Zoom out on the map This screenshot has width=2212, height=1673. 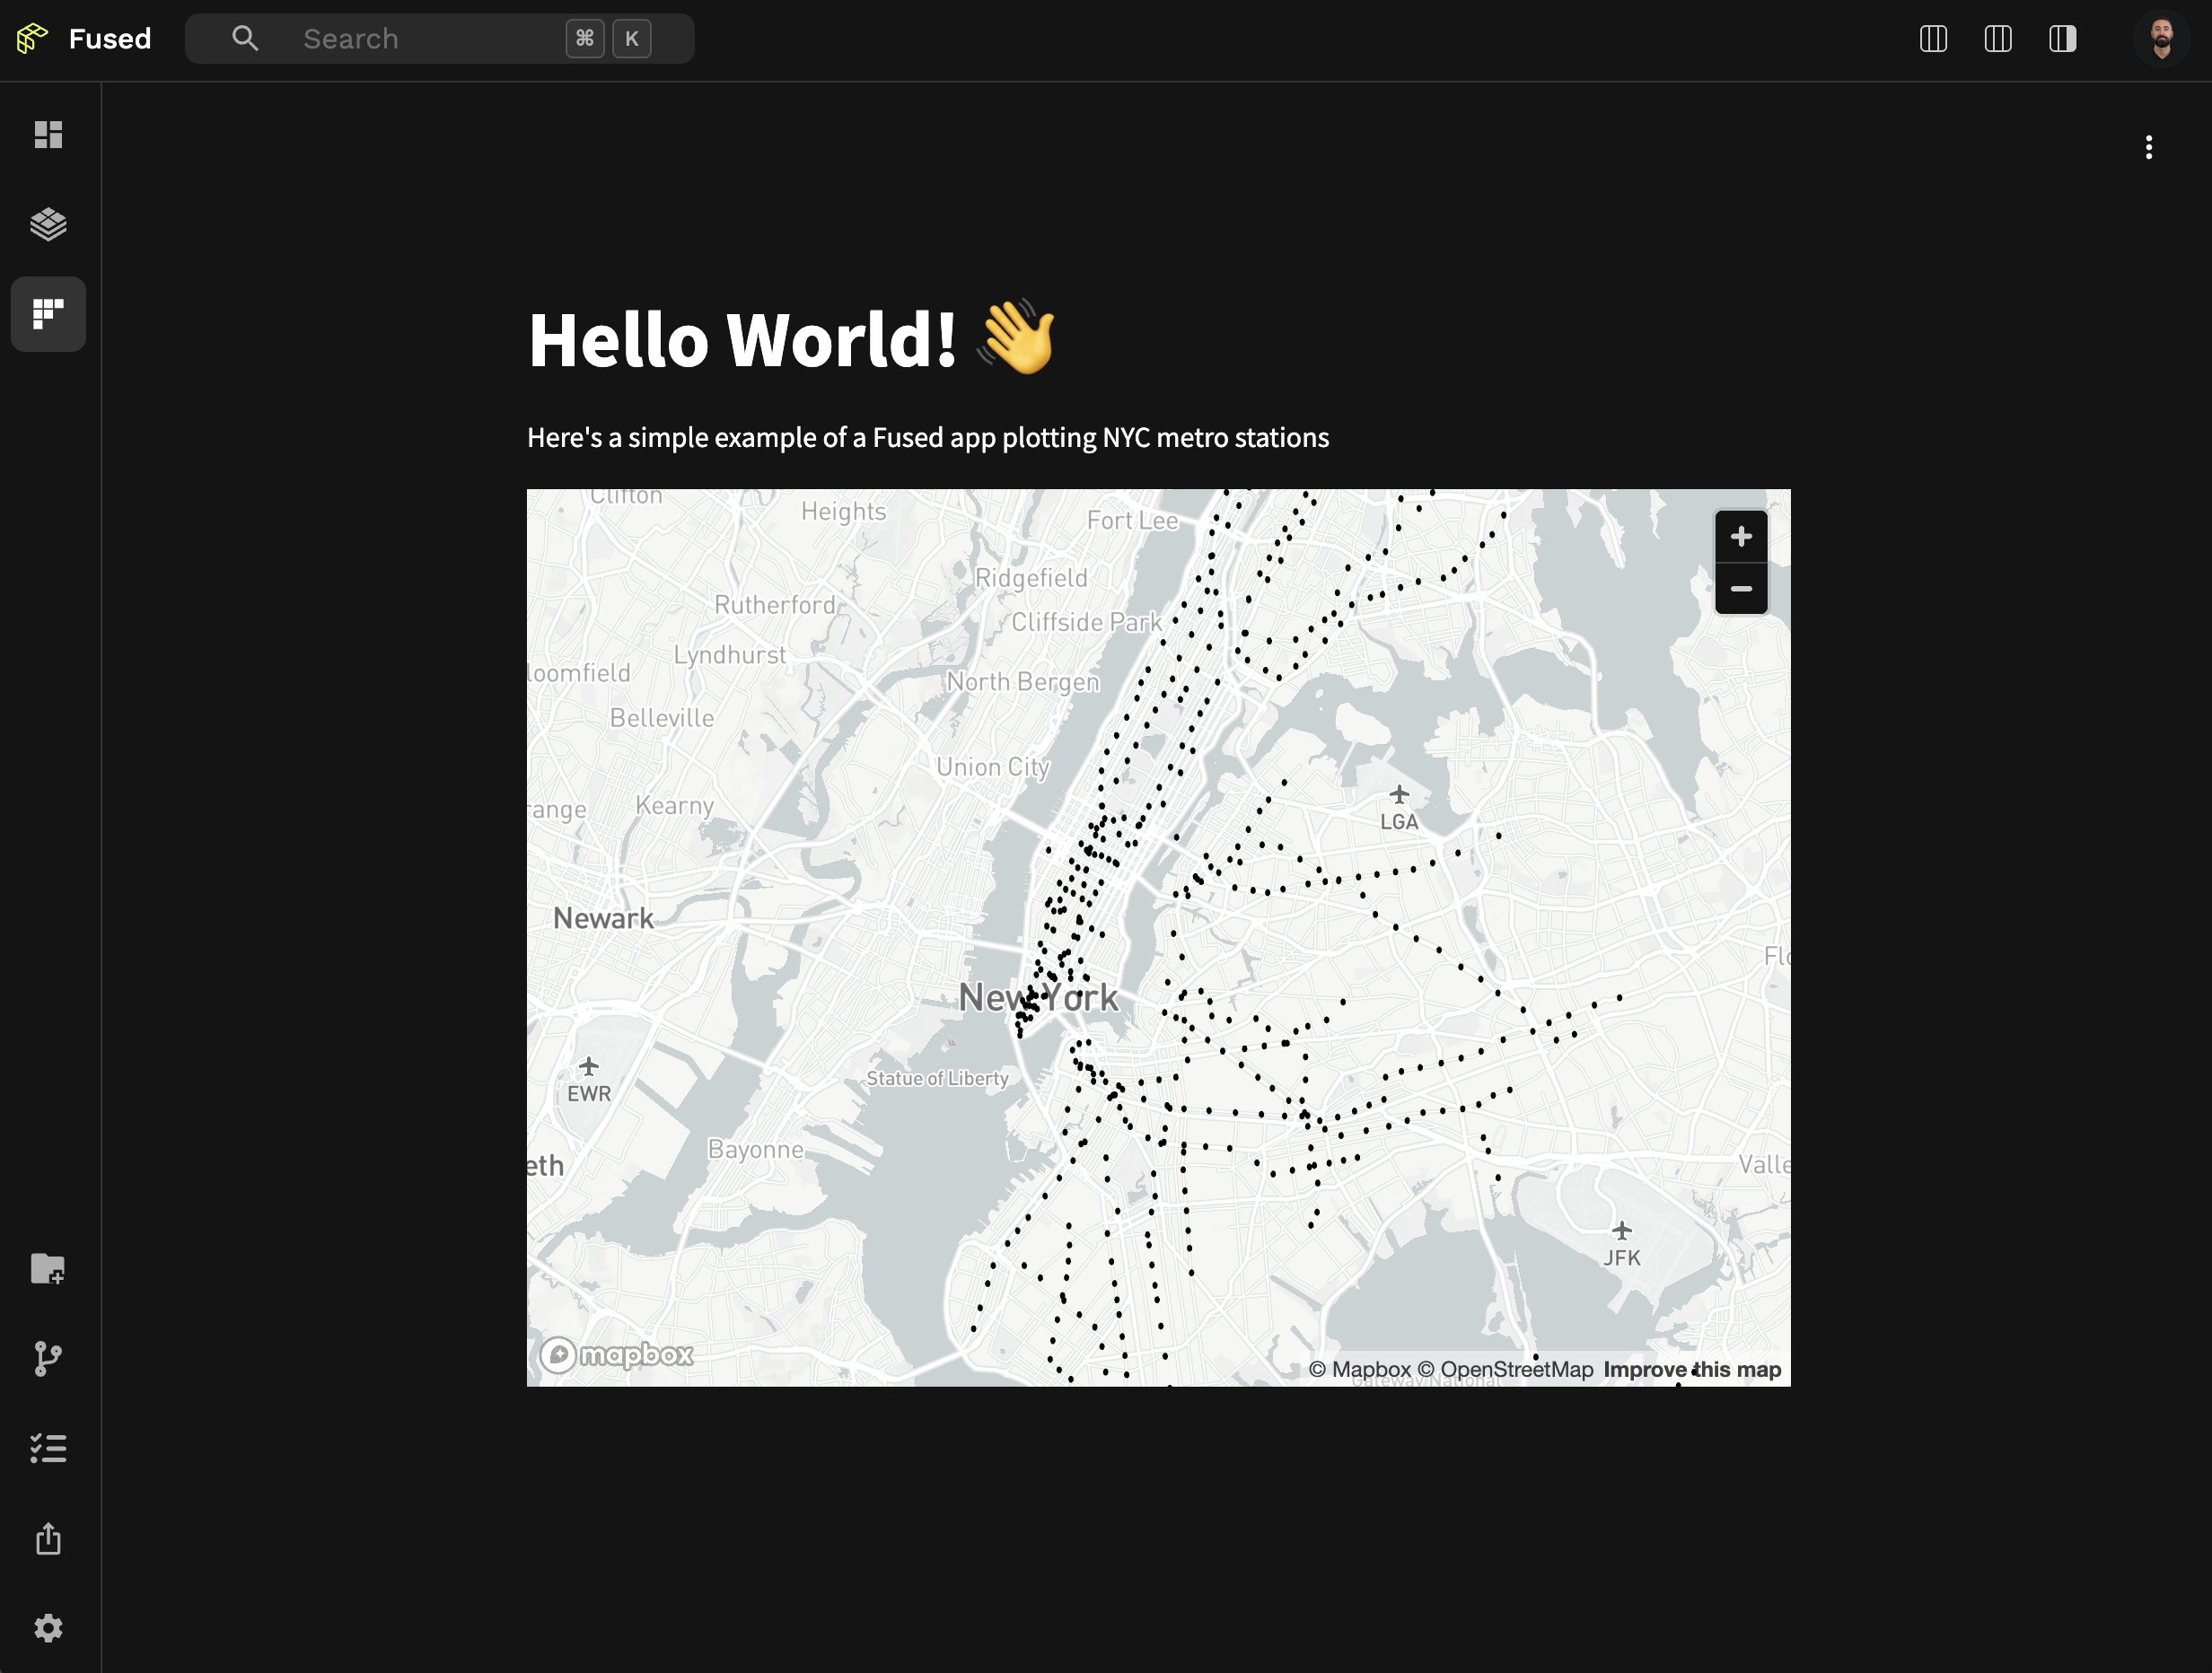point(1740,589)
